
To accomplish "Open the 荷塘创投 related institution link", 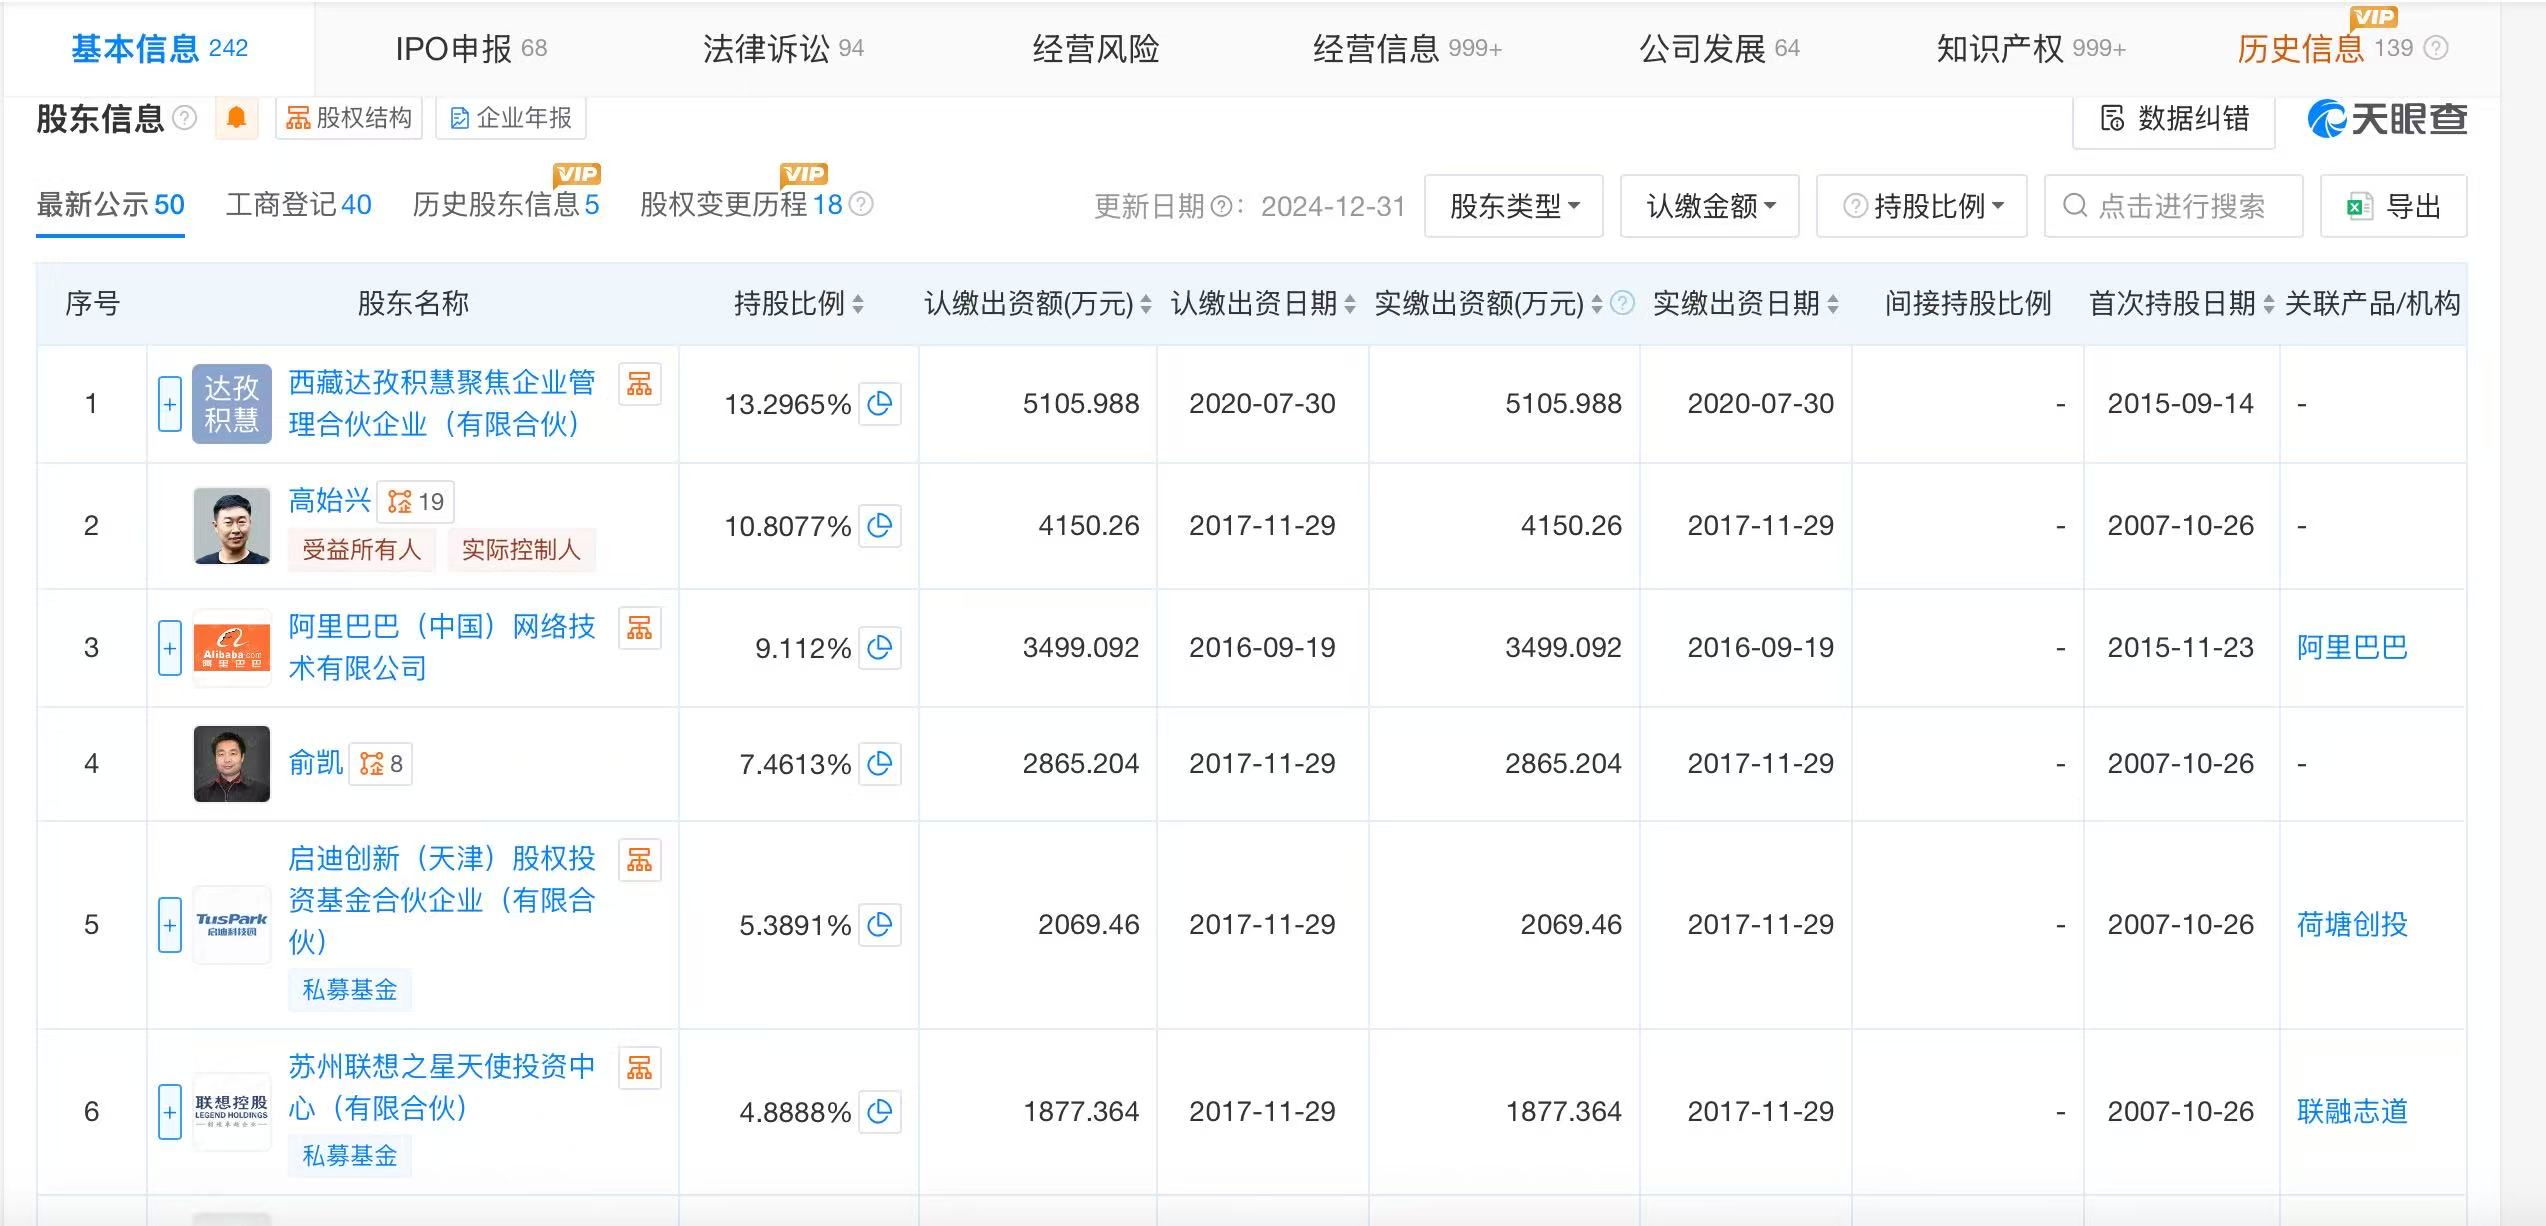I will (x=2351, y=925).
